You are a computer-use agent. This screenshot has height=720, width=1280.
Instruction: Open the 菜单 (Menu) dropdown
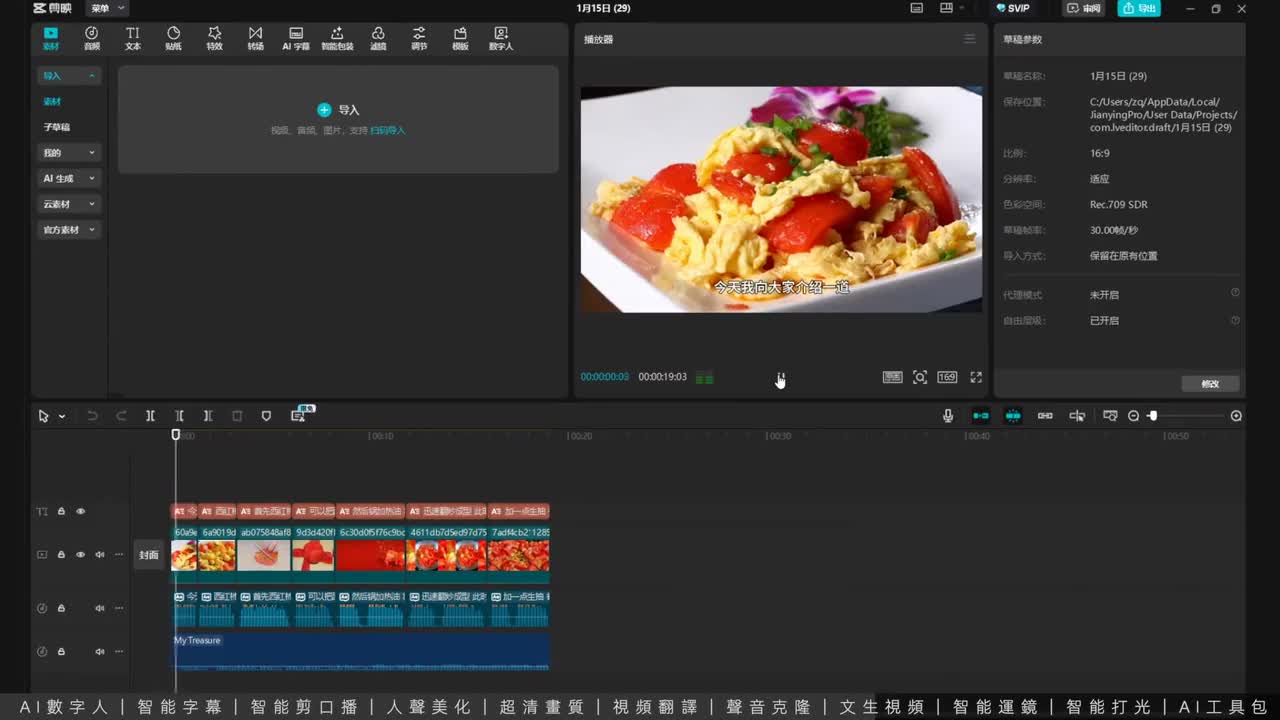pyautogui.click(x=106, y=9)
